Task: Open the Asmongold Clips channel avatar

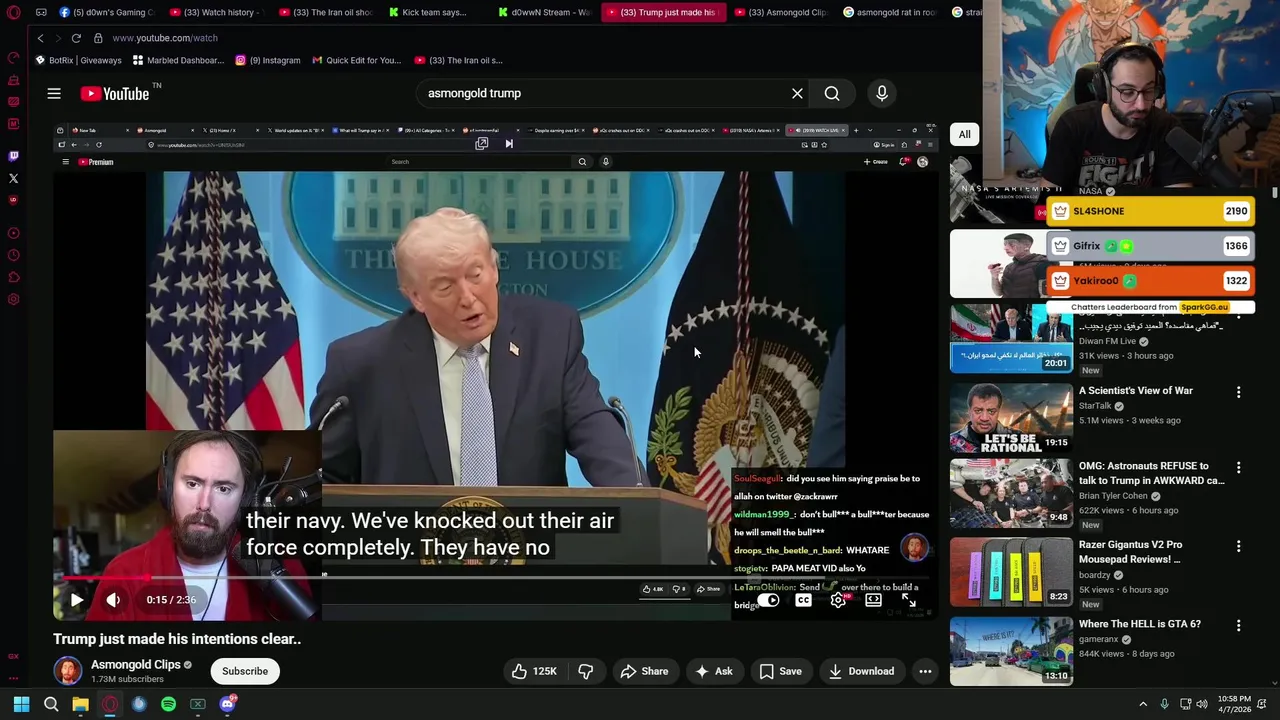Action: [x=68, y=671]
